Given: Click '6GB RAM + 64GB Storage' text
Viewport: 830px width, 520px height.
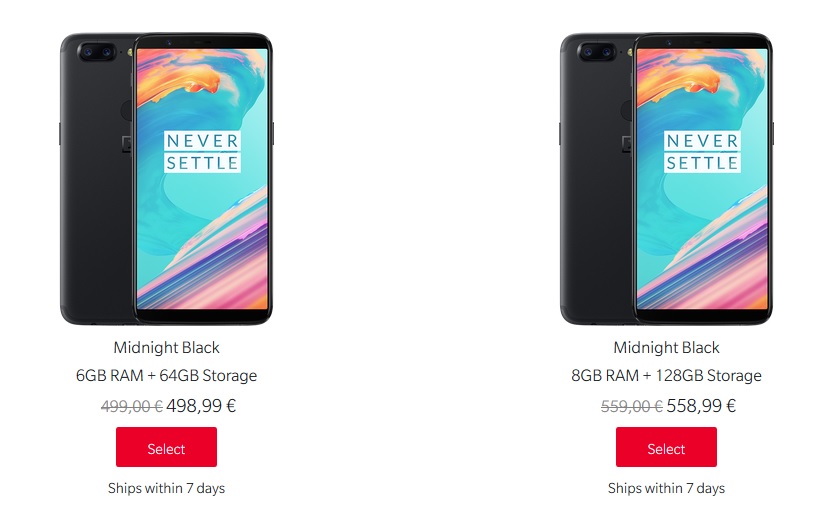Looking at the screenshot, I should 166,375.
